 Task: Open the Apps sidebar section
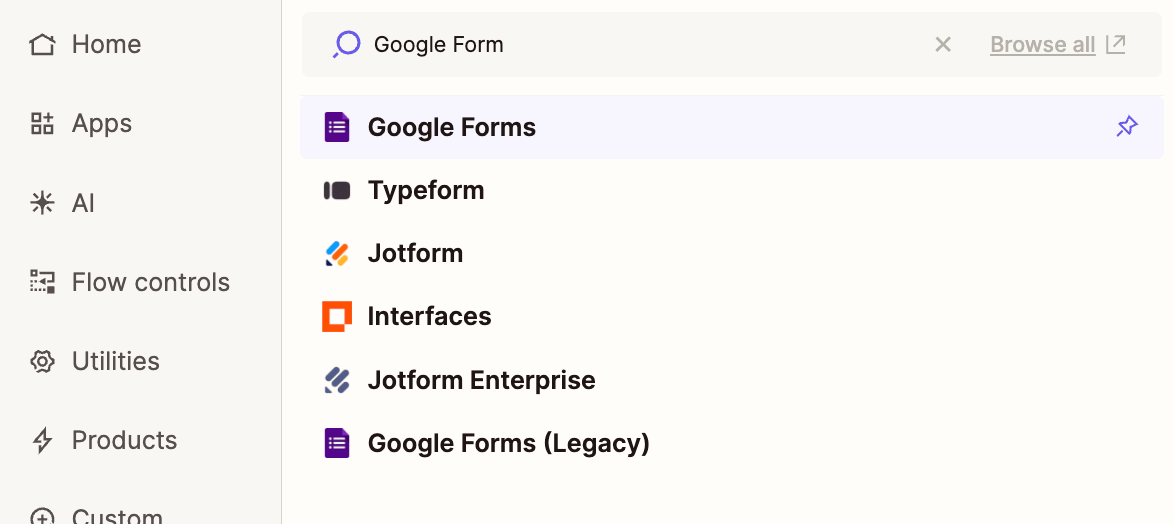point(101,124)
